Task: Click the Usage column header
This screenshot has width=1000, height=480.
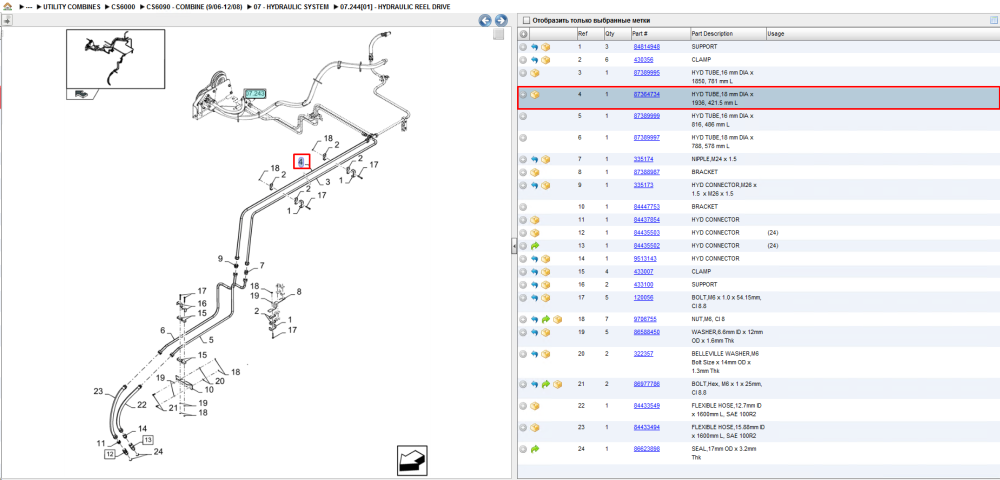Action: tap(776, 34)
